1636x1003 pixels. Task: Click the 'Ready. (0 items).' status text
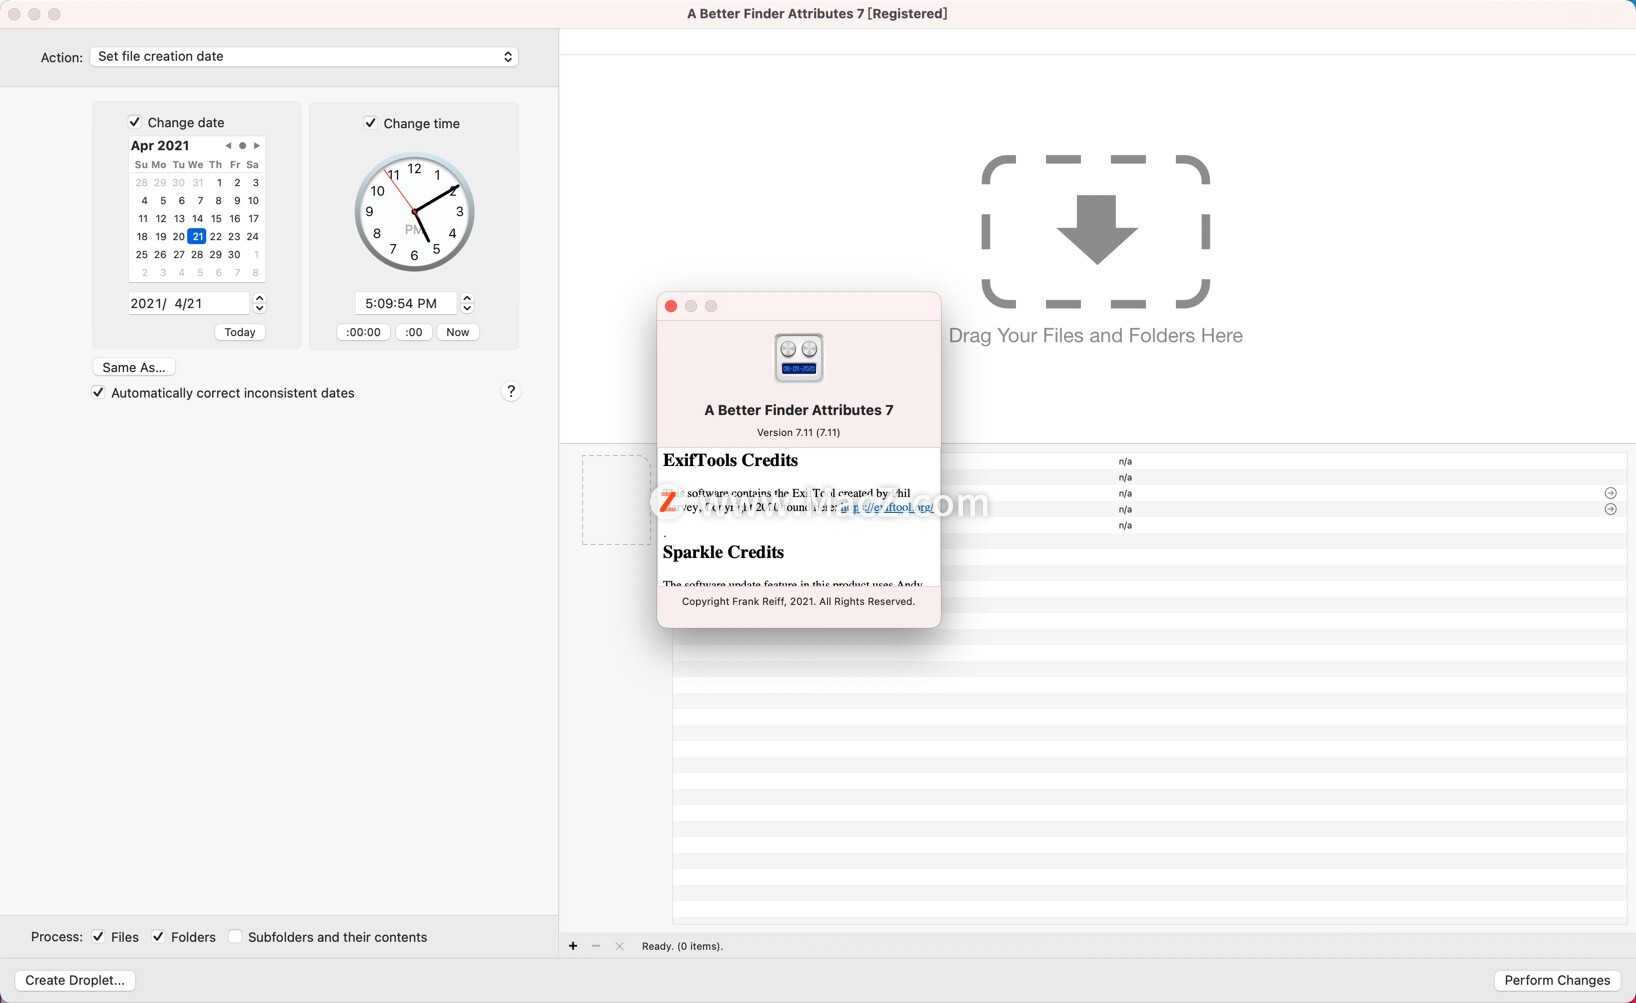pos(682,946)
